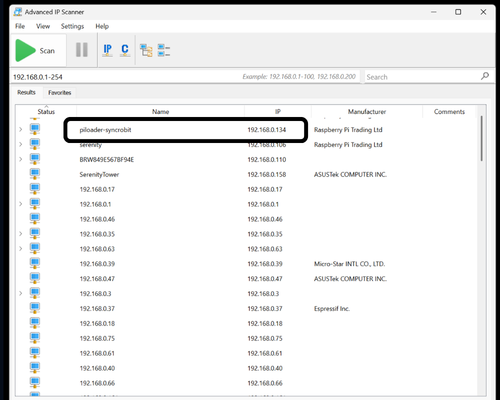Image resolution: width=500 pixels, height=400 pixels.
Task: Click computer icon of SerenityTower row
Action: [x=35, y=174]
